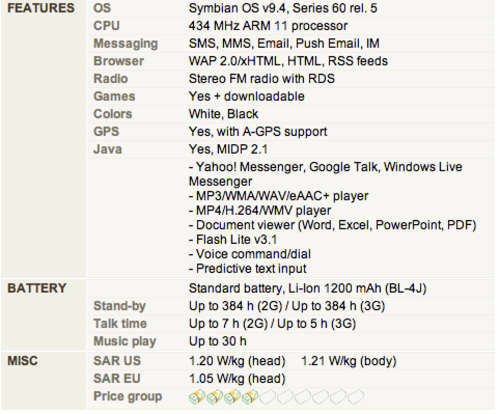Click the Talk time label
This screenshot has width=500, height=414.
(x=120, y=324)
